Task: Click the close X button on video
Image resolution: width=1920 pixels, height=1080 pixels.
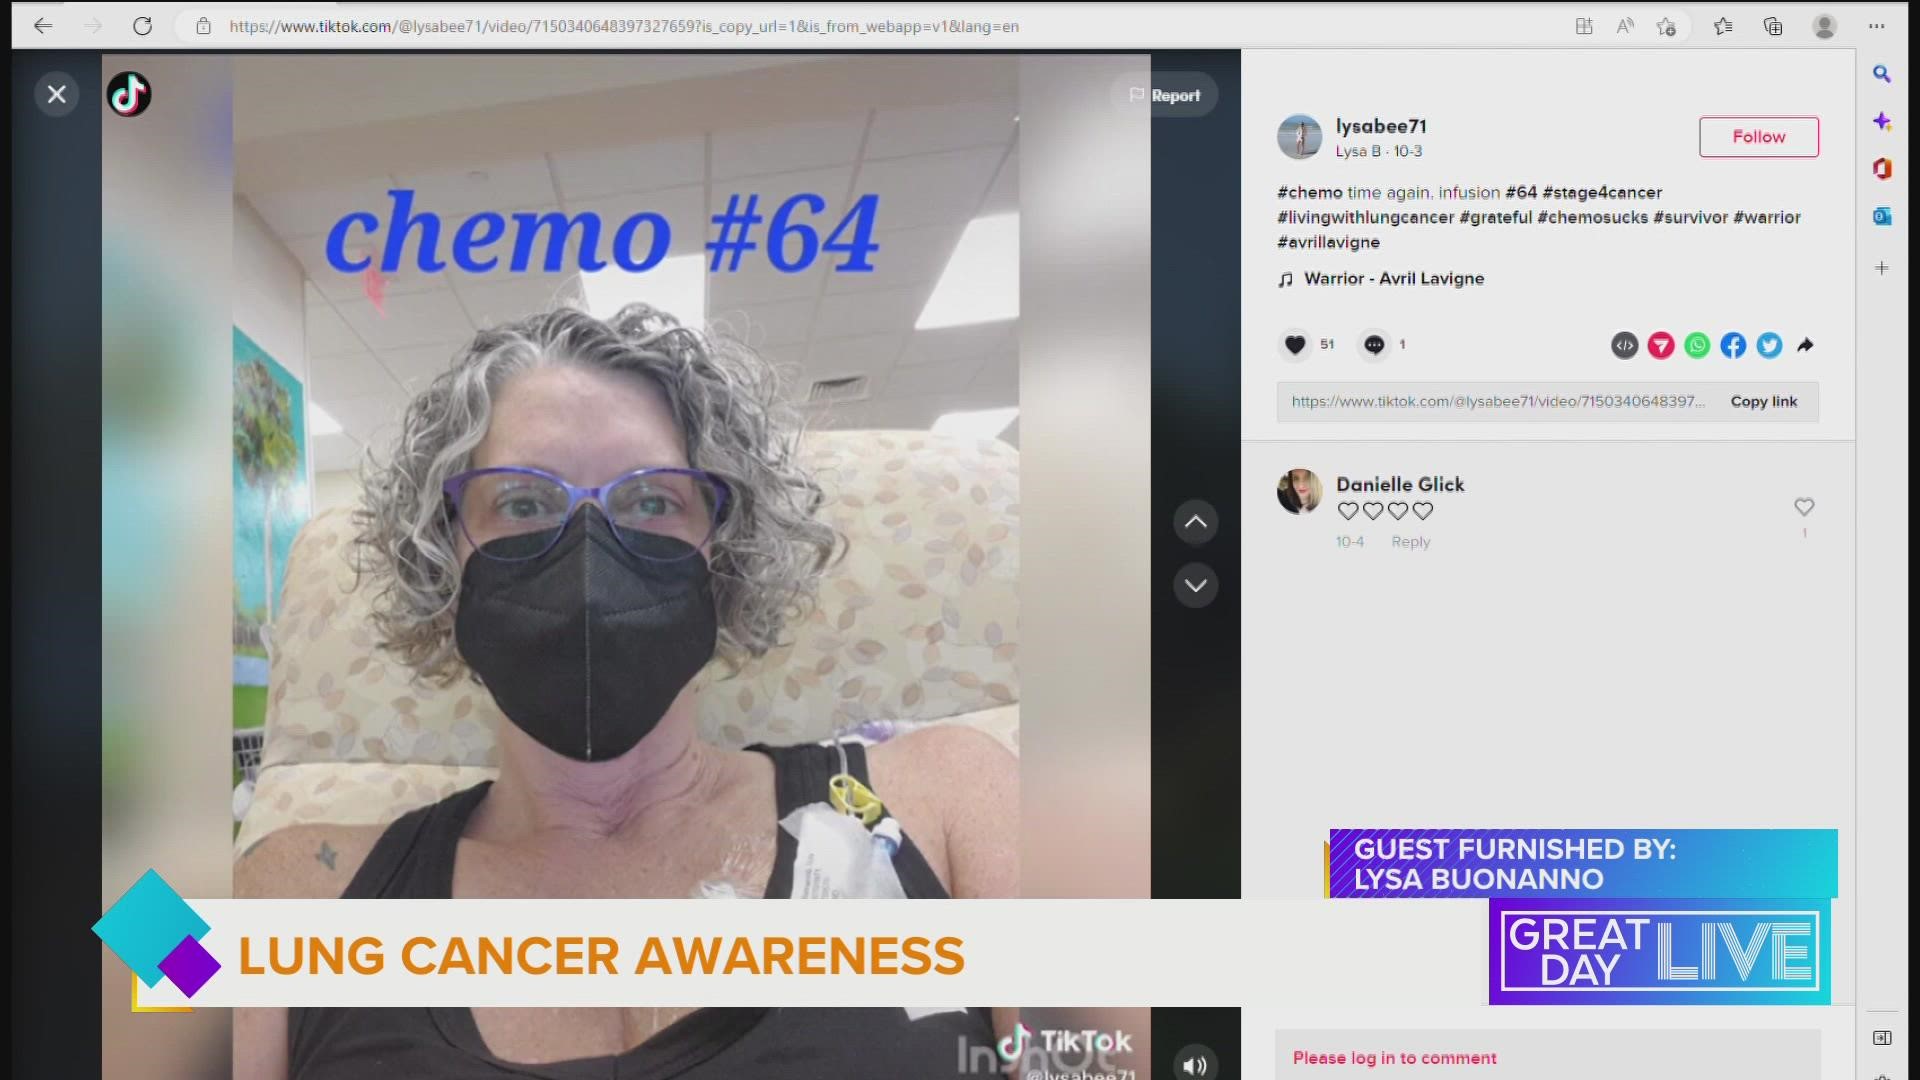Action: click(55, 92)
